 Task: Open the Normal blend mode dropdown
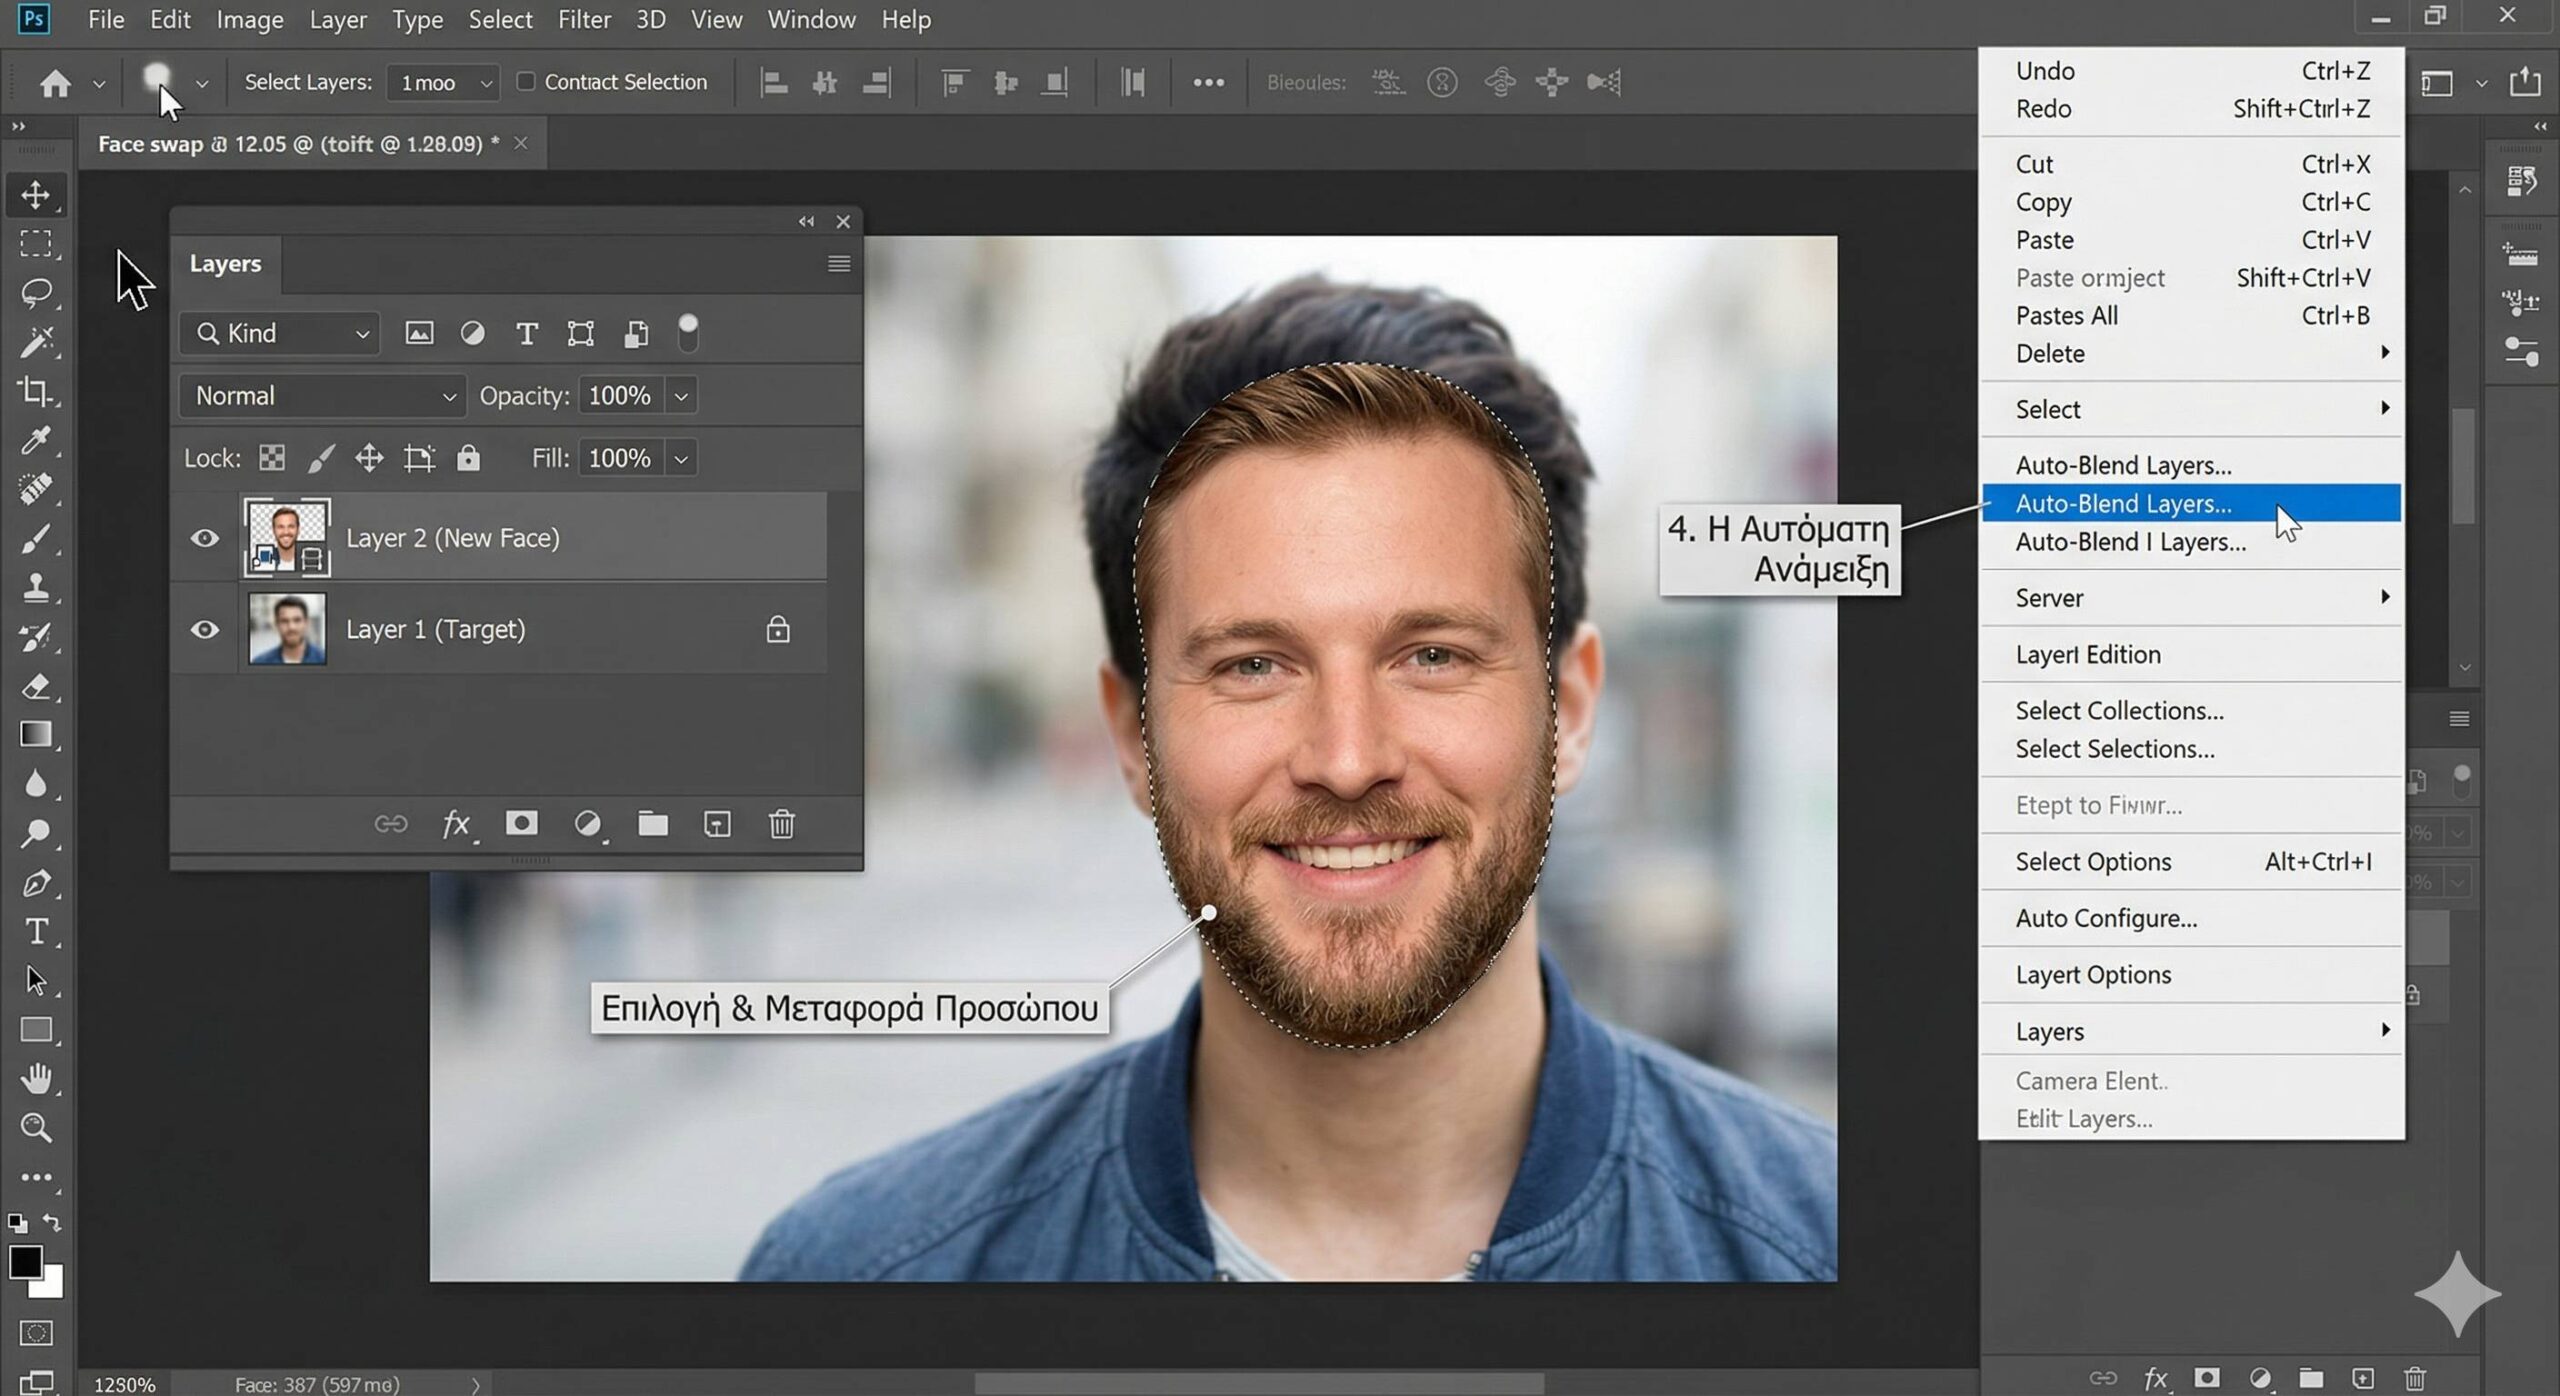pyautogui.click(x=322, y=396)
